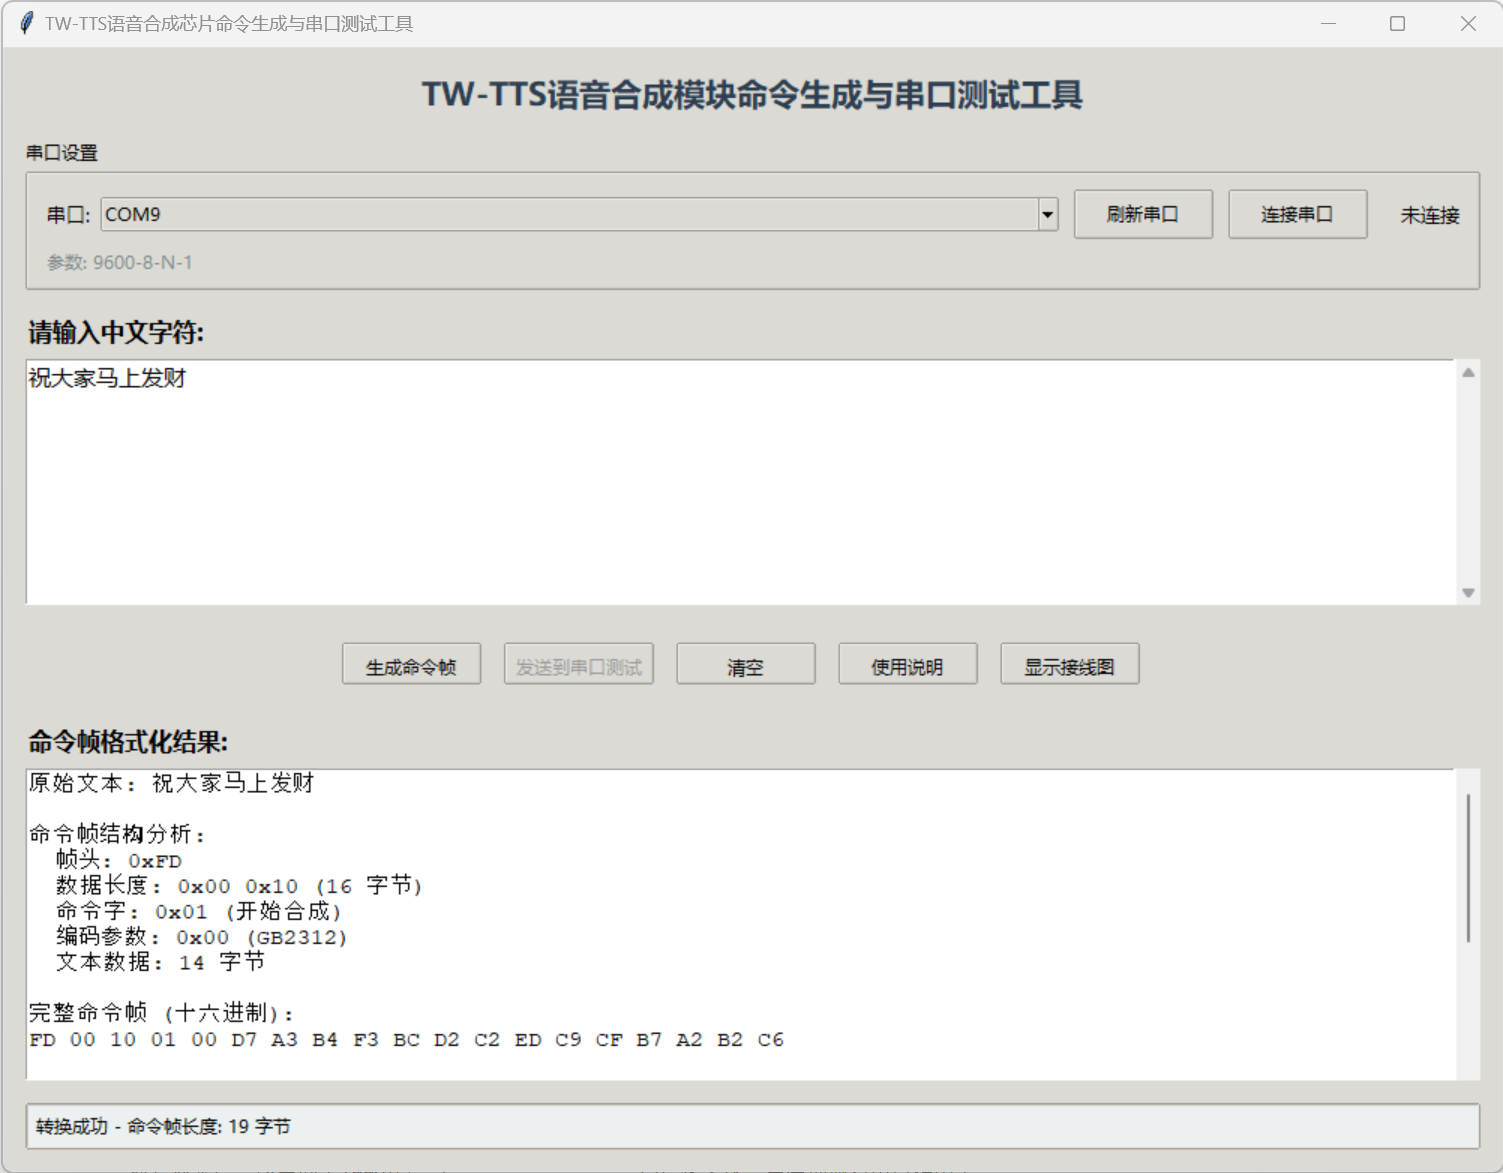The height and width of the screenshot is (1173, 1503).
Task: Focus the Chinese text input area
Action: [740, 482]
